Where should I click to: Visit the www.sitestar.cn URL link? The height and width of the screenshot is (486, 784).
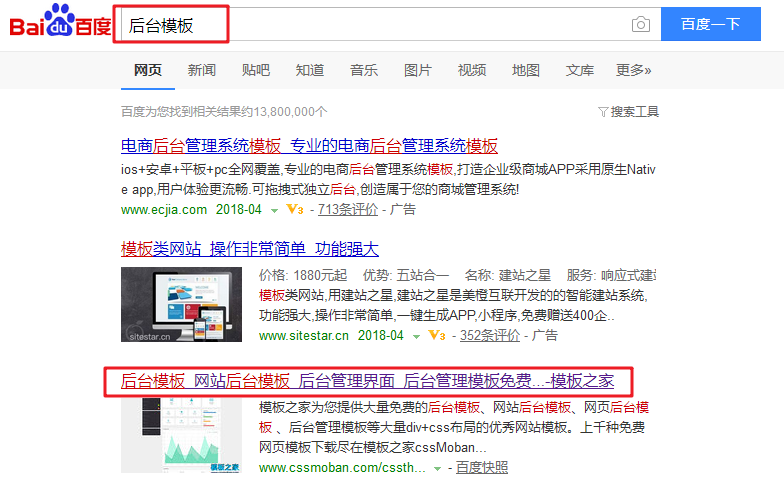coord(304,336)
